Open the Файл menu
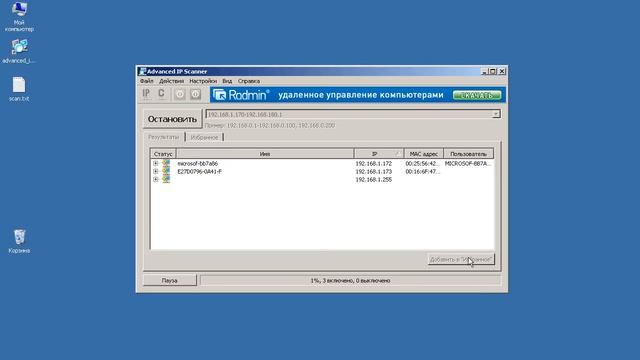The image size is (640, 360). tap(147, 81)
